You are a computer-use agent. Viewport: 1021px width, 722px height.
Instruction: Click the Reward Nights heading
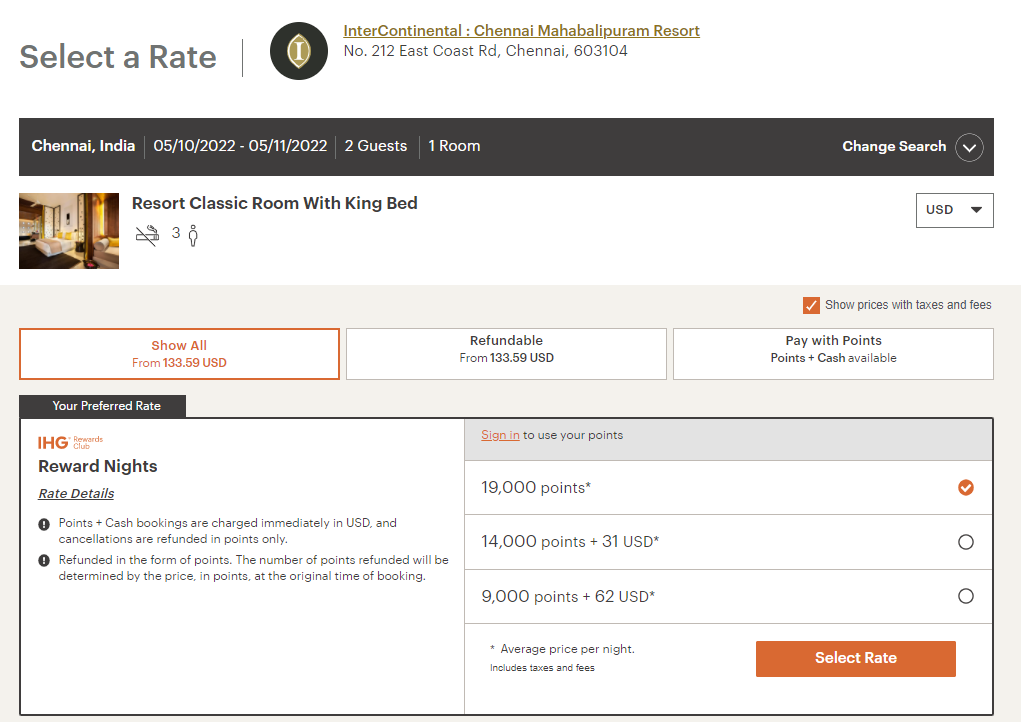tap(98, 466)
